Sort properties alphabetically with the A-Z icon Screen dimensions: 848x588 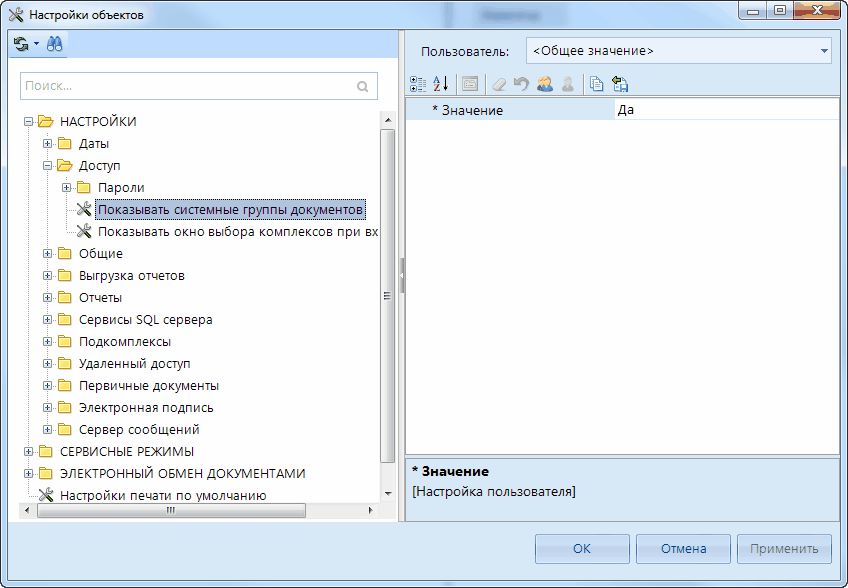[441, 84]
